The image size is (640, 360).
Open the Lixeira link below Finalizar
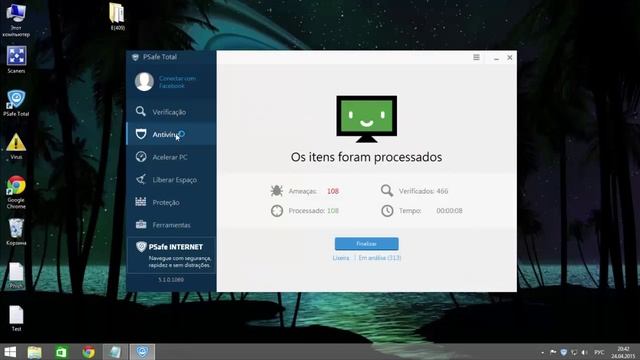tap(341, 258)
